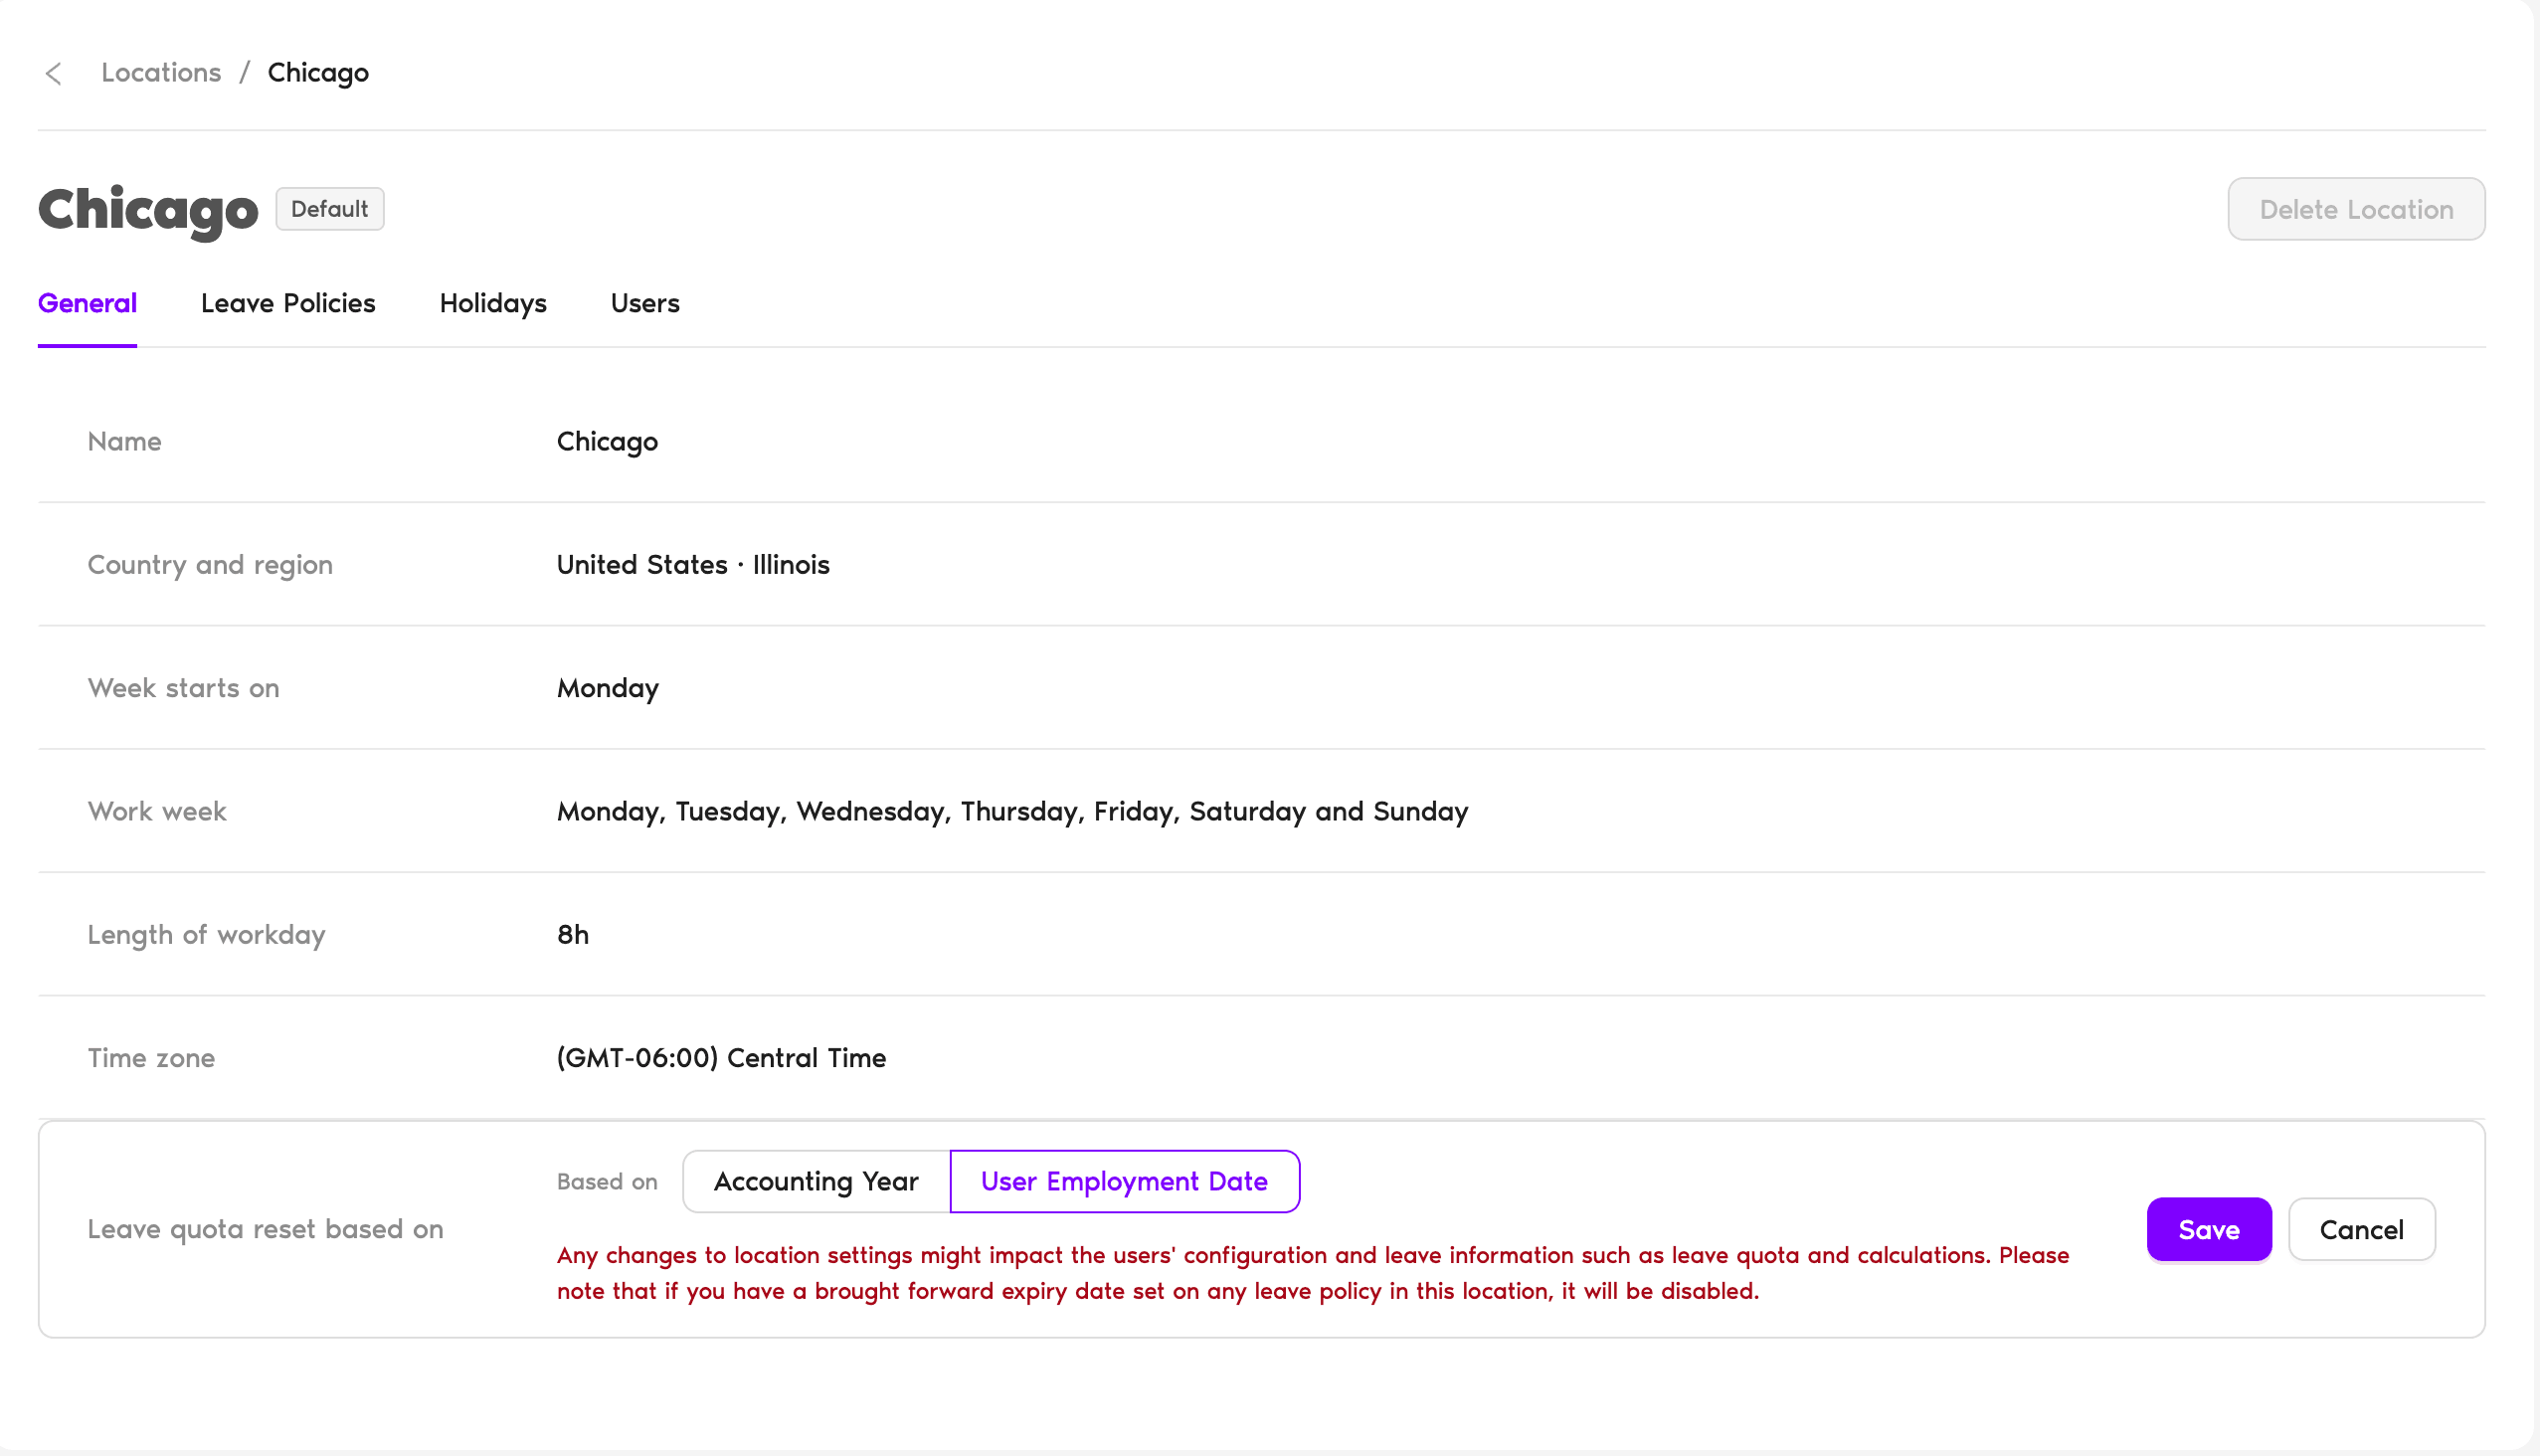Cancel the leave quota reset edit
The height and width of the screenshot is (1456, 2540).
(x=2362, y=1229)
